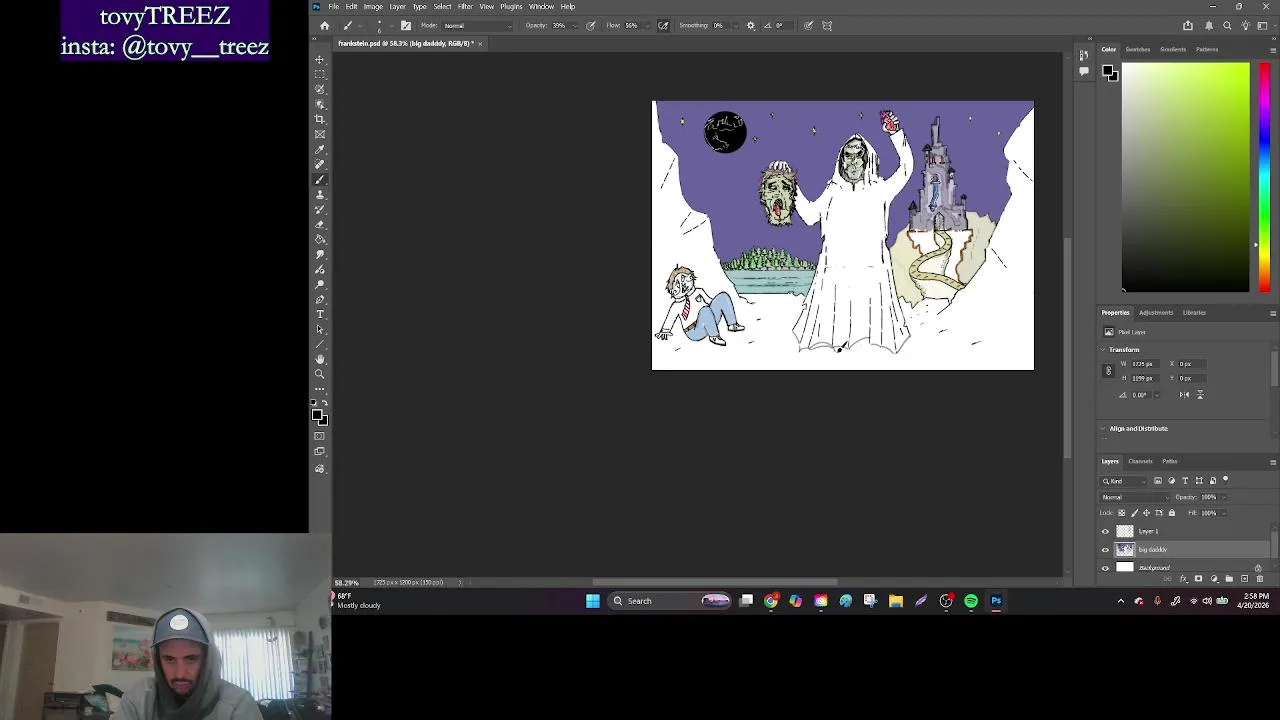Select the Crop tool

320,119
